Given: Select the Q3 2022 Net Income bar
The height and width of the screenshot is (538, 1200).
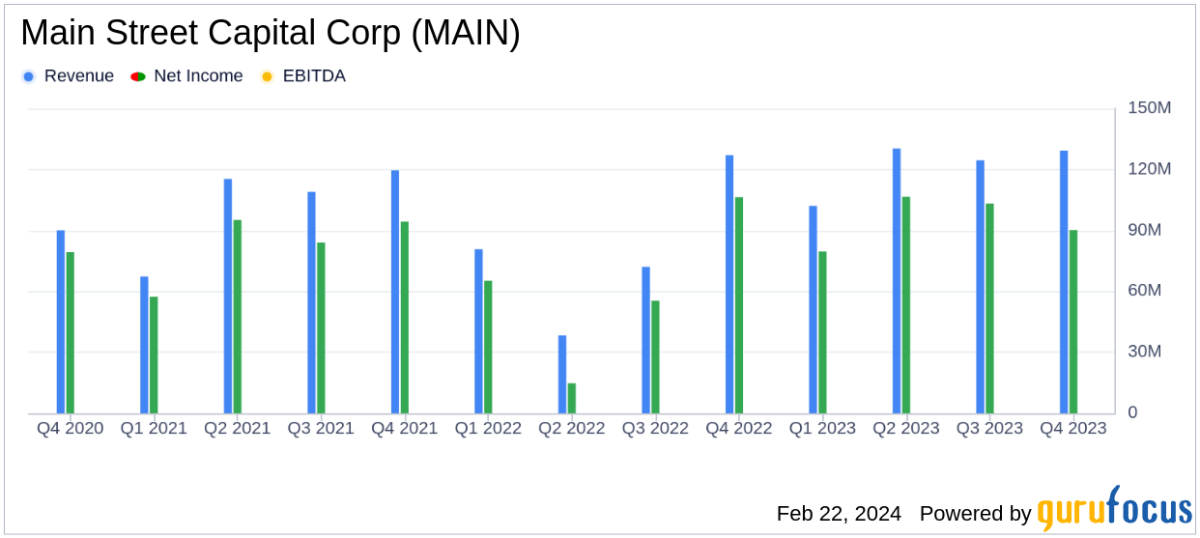Looking at the screenshot, I should (x=655, y=357).
